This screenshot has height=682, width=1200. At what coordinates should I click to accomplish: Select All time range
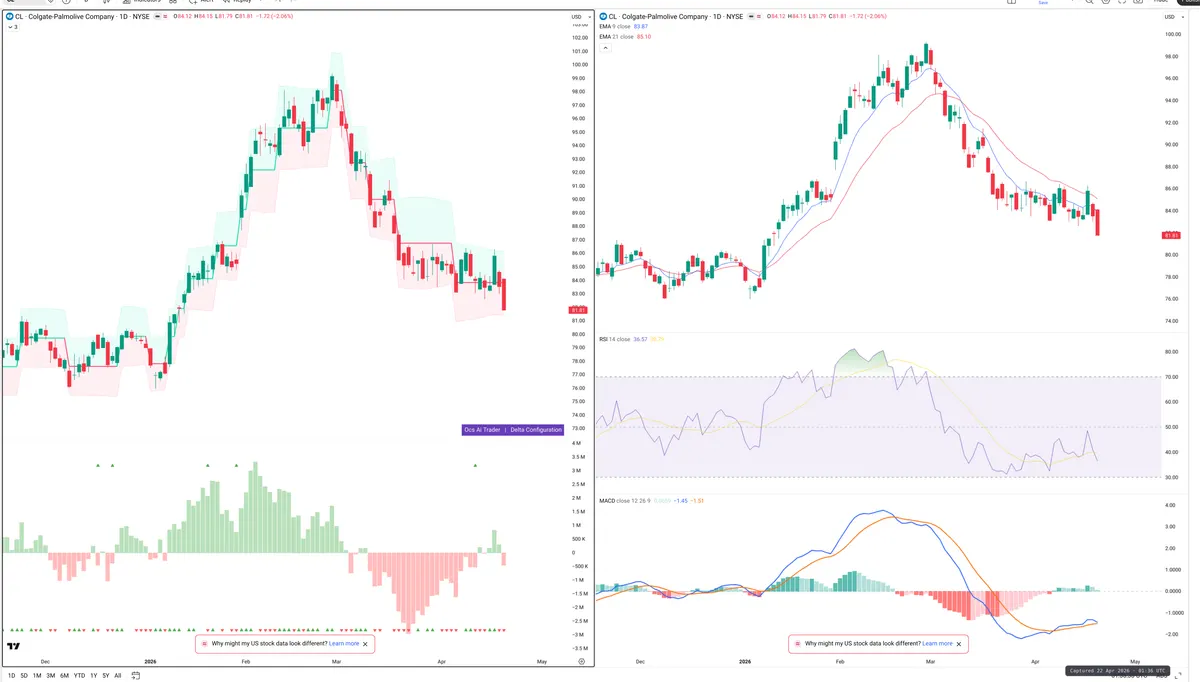tap(118, 676)
